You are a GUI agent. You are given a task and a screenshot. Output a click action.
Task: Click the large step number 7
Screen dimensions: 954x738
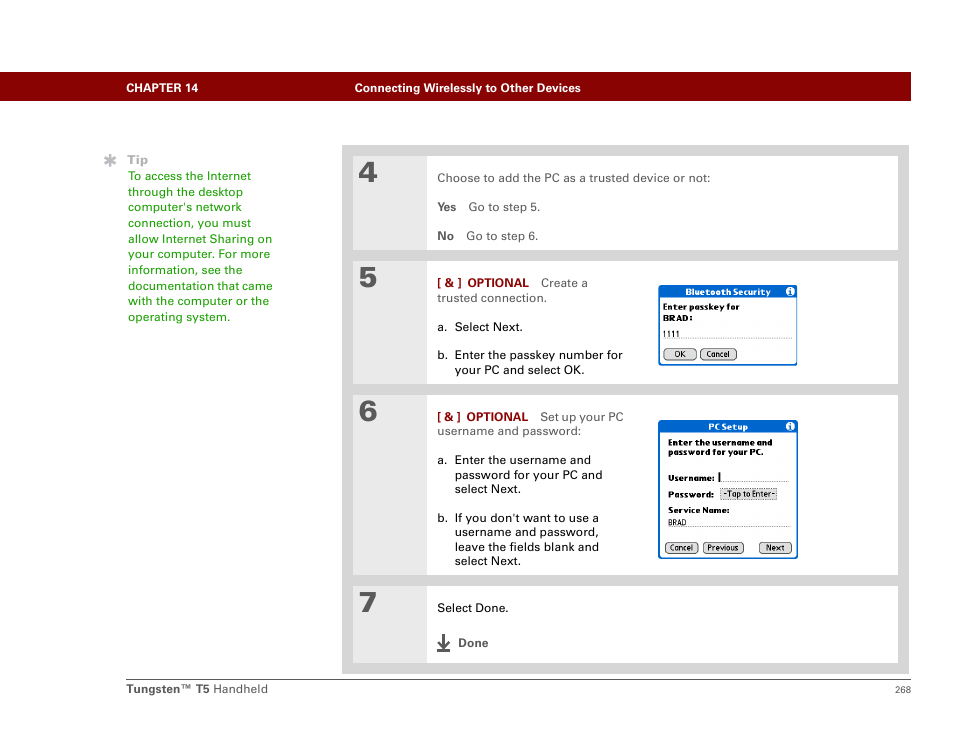[368, 603]
